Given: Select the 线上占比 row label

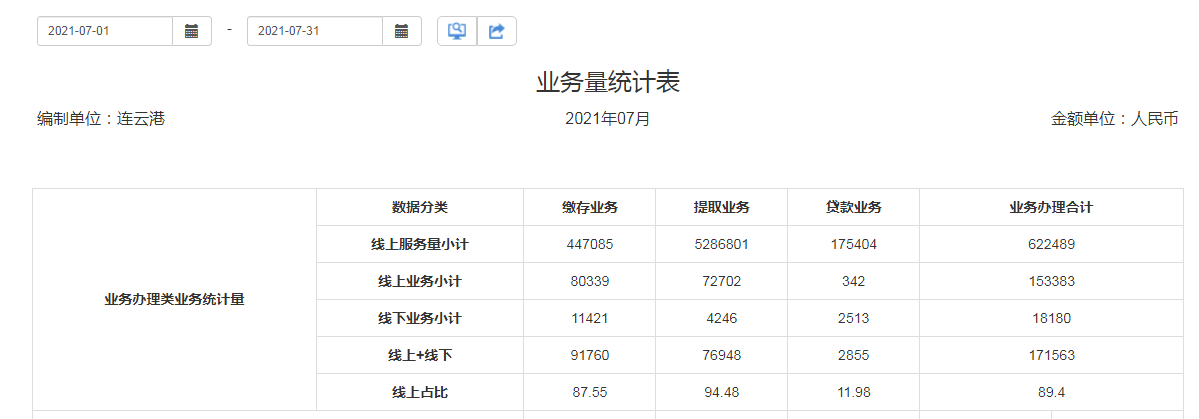Looking at the screenshot, I should click(420, 392).
